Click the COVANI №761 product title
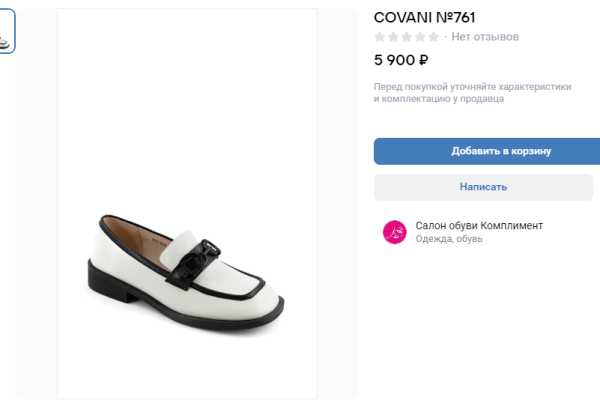 424,17
